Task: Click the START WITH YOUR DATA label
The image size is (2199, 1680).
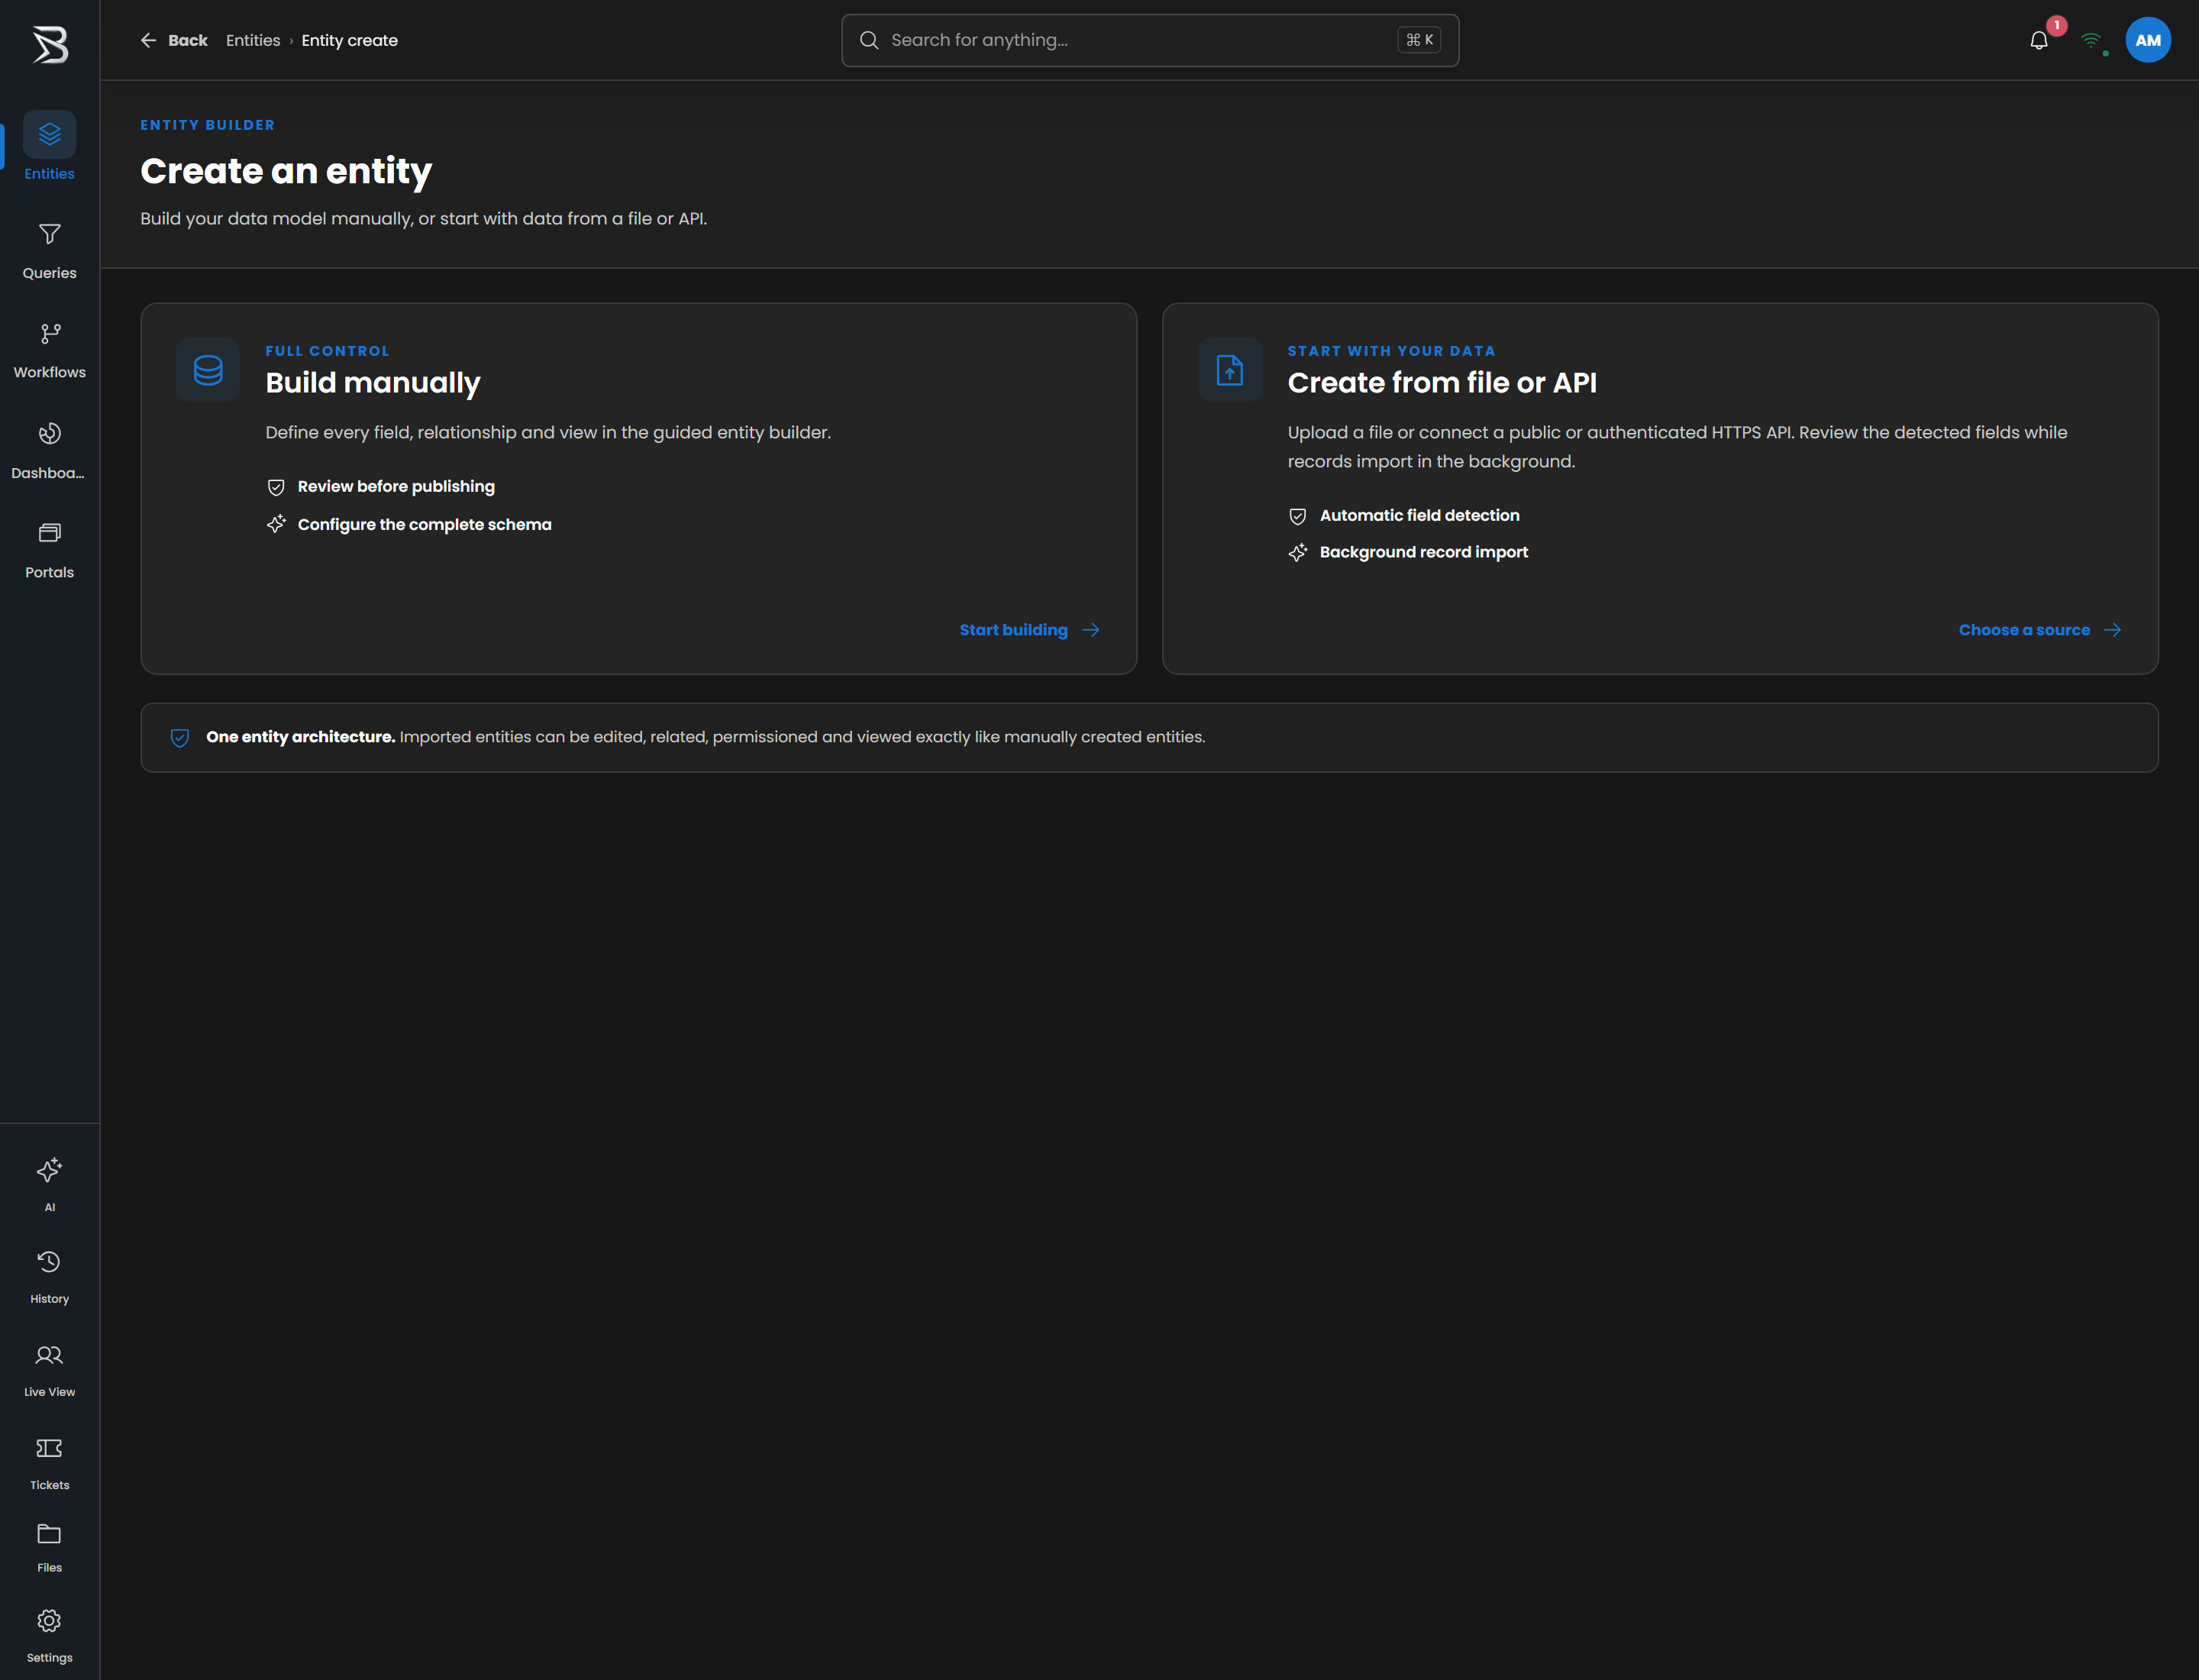Action: 1392,351
